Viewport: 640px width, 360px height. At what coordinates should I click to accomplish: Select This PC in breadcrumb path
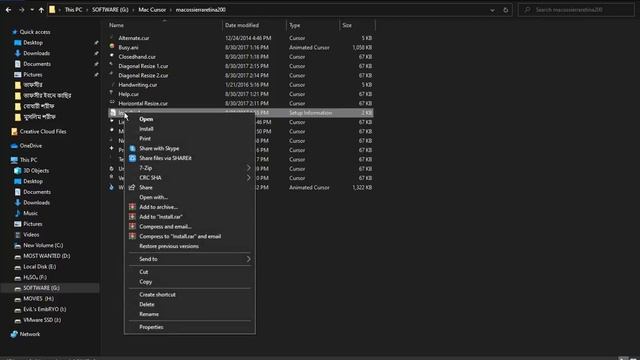pos(73,10)
